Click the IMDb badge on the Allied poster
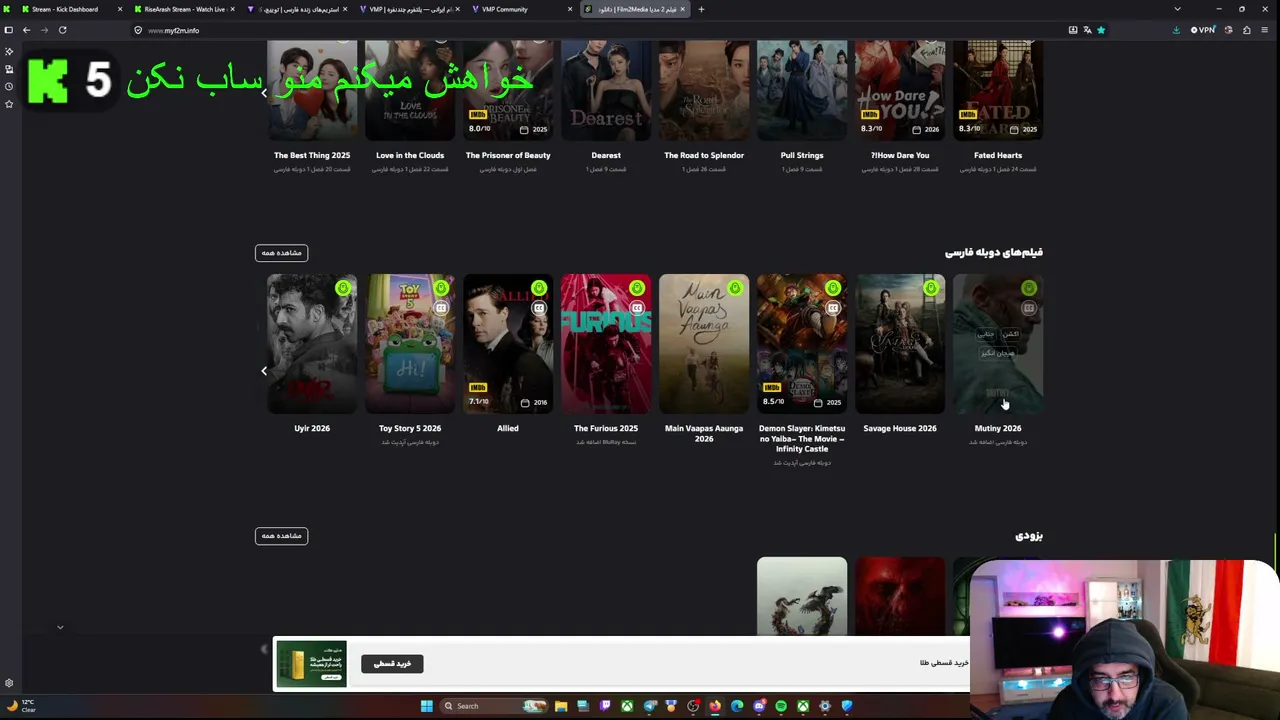This screenshot has width=1280, height=720. [477, 388]
